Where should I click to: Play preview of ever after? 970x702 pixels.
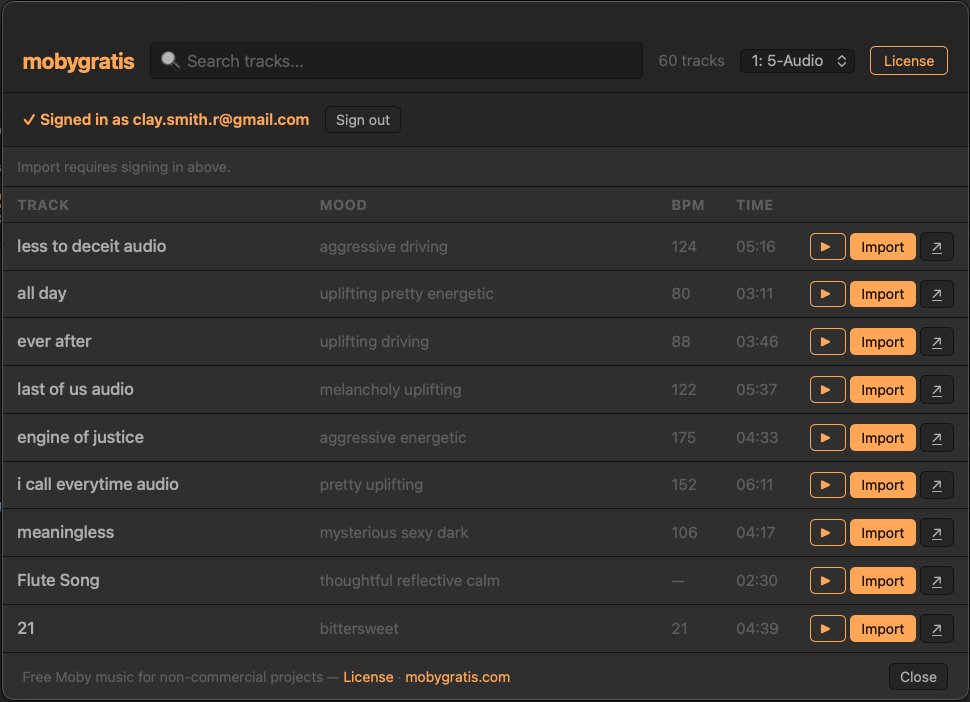[827, 342]
